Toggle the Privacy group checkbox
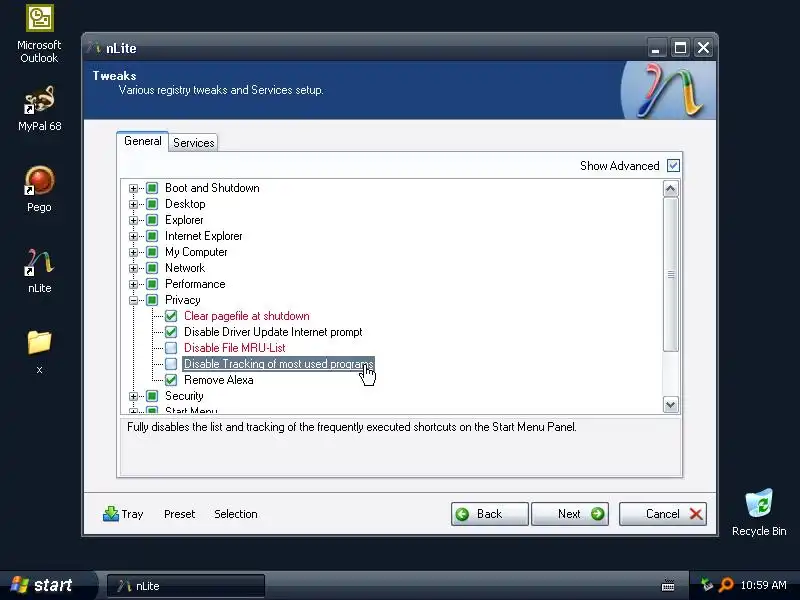 152,300
